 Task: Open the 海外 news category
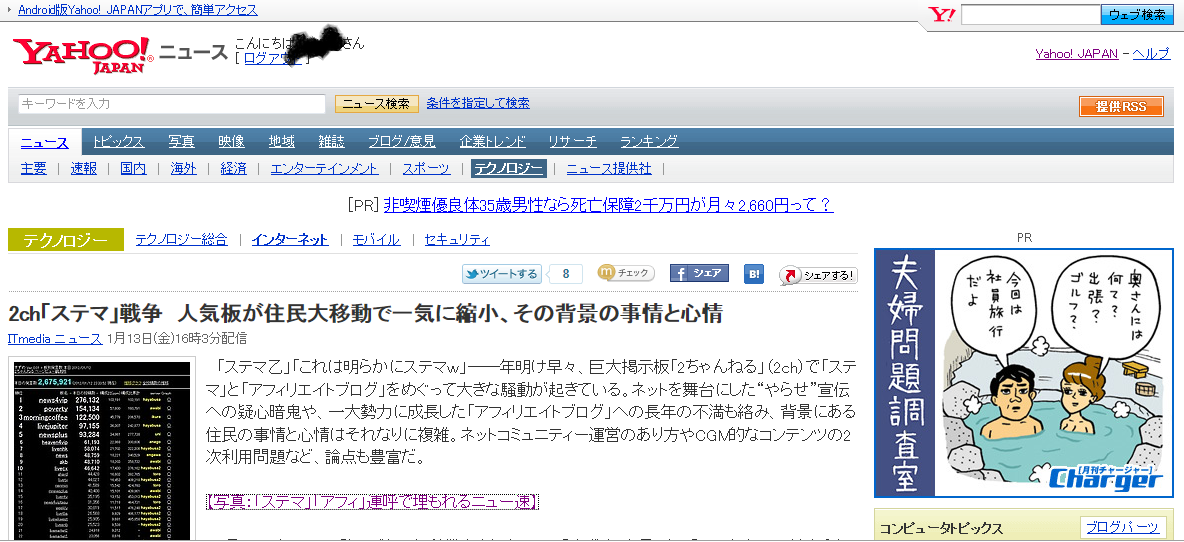tap(183, 168)
